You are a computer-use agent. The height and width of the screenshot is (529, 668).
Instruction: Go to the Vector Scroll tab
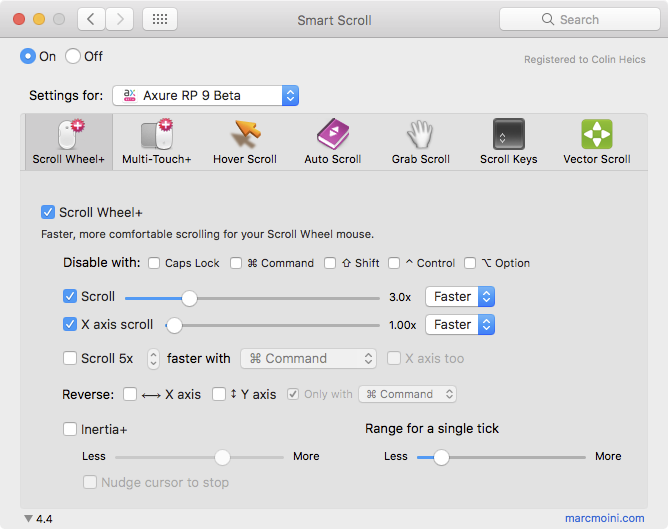tap(597, 142)
